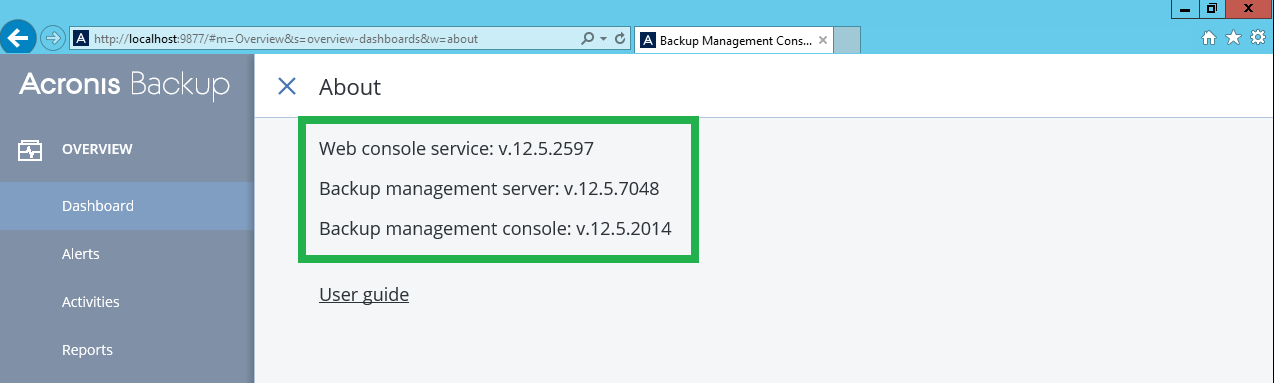Click the About panel title
1274x383 pixels.
350,87
